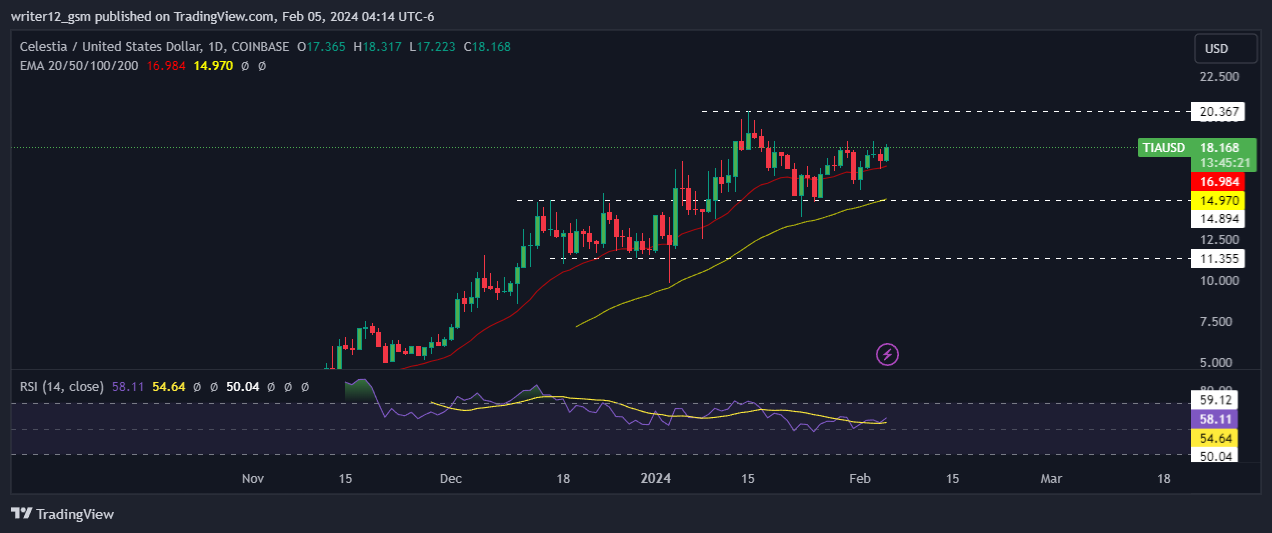Image resolution: width=1272 pixels, height=533 pixels.
Task: Select the 20.367 resistance level label
Action: 1219,111
